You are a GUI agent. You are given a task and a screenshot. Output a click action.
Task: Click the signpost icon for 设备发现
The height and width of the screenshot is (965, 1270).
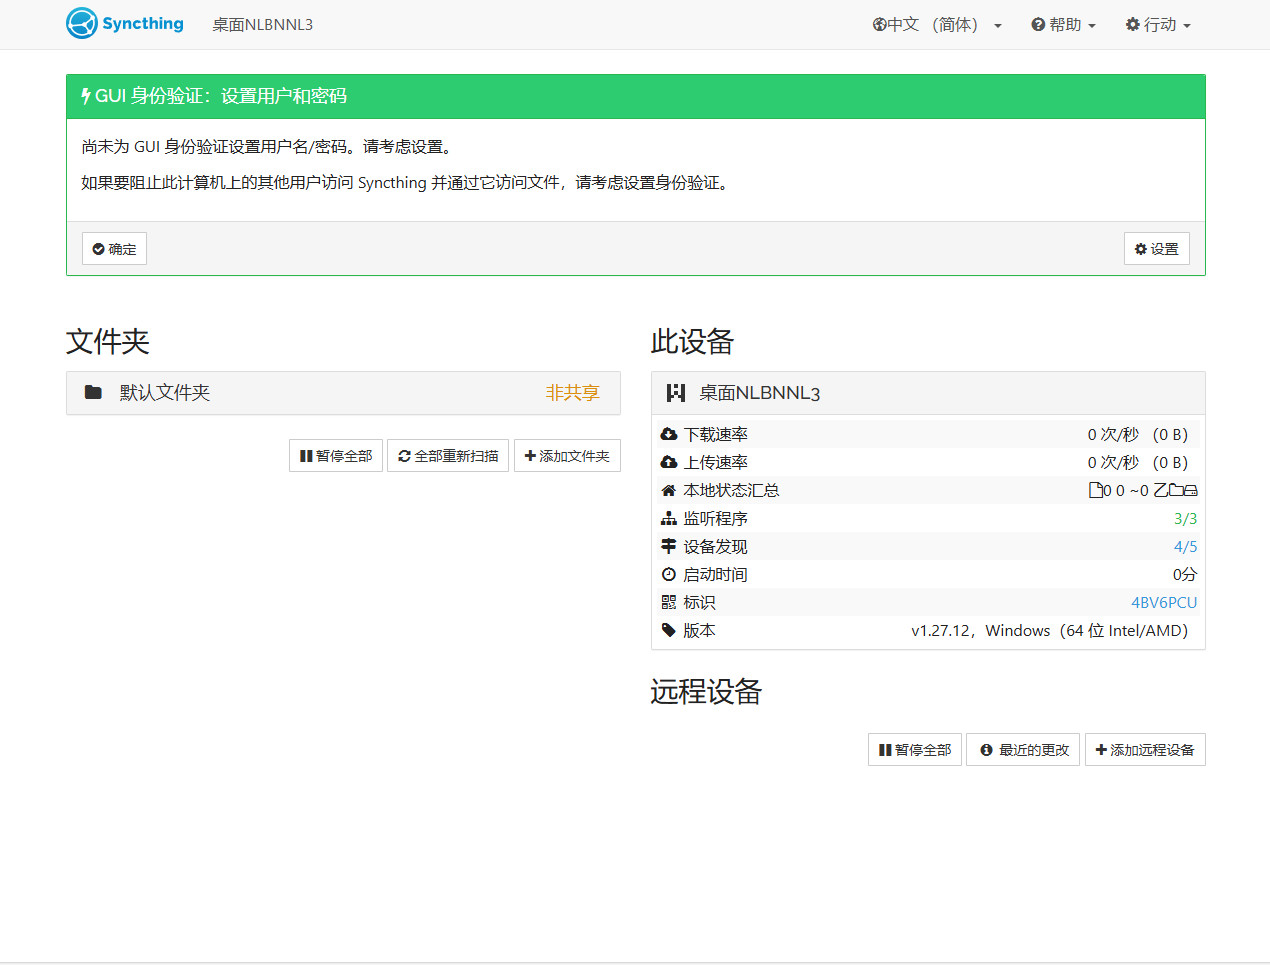[669, 546]
